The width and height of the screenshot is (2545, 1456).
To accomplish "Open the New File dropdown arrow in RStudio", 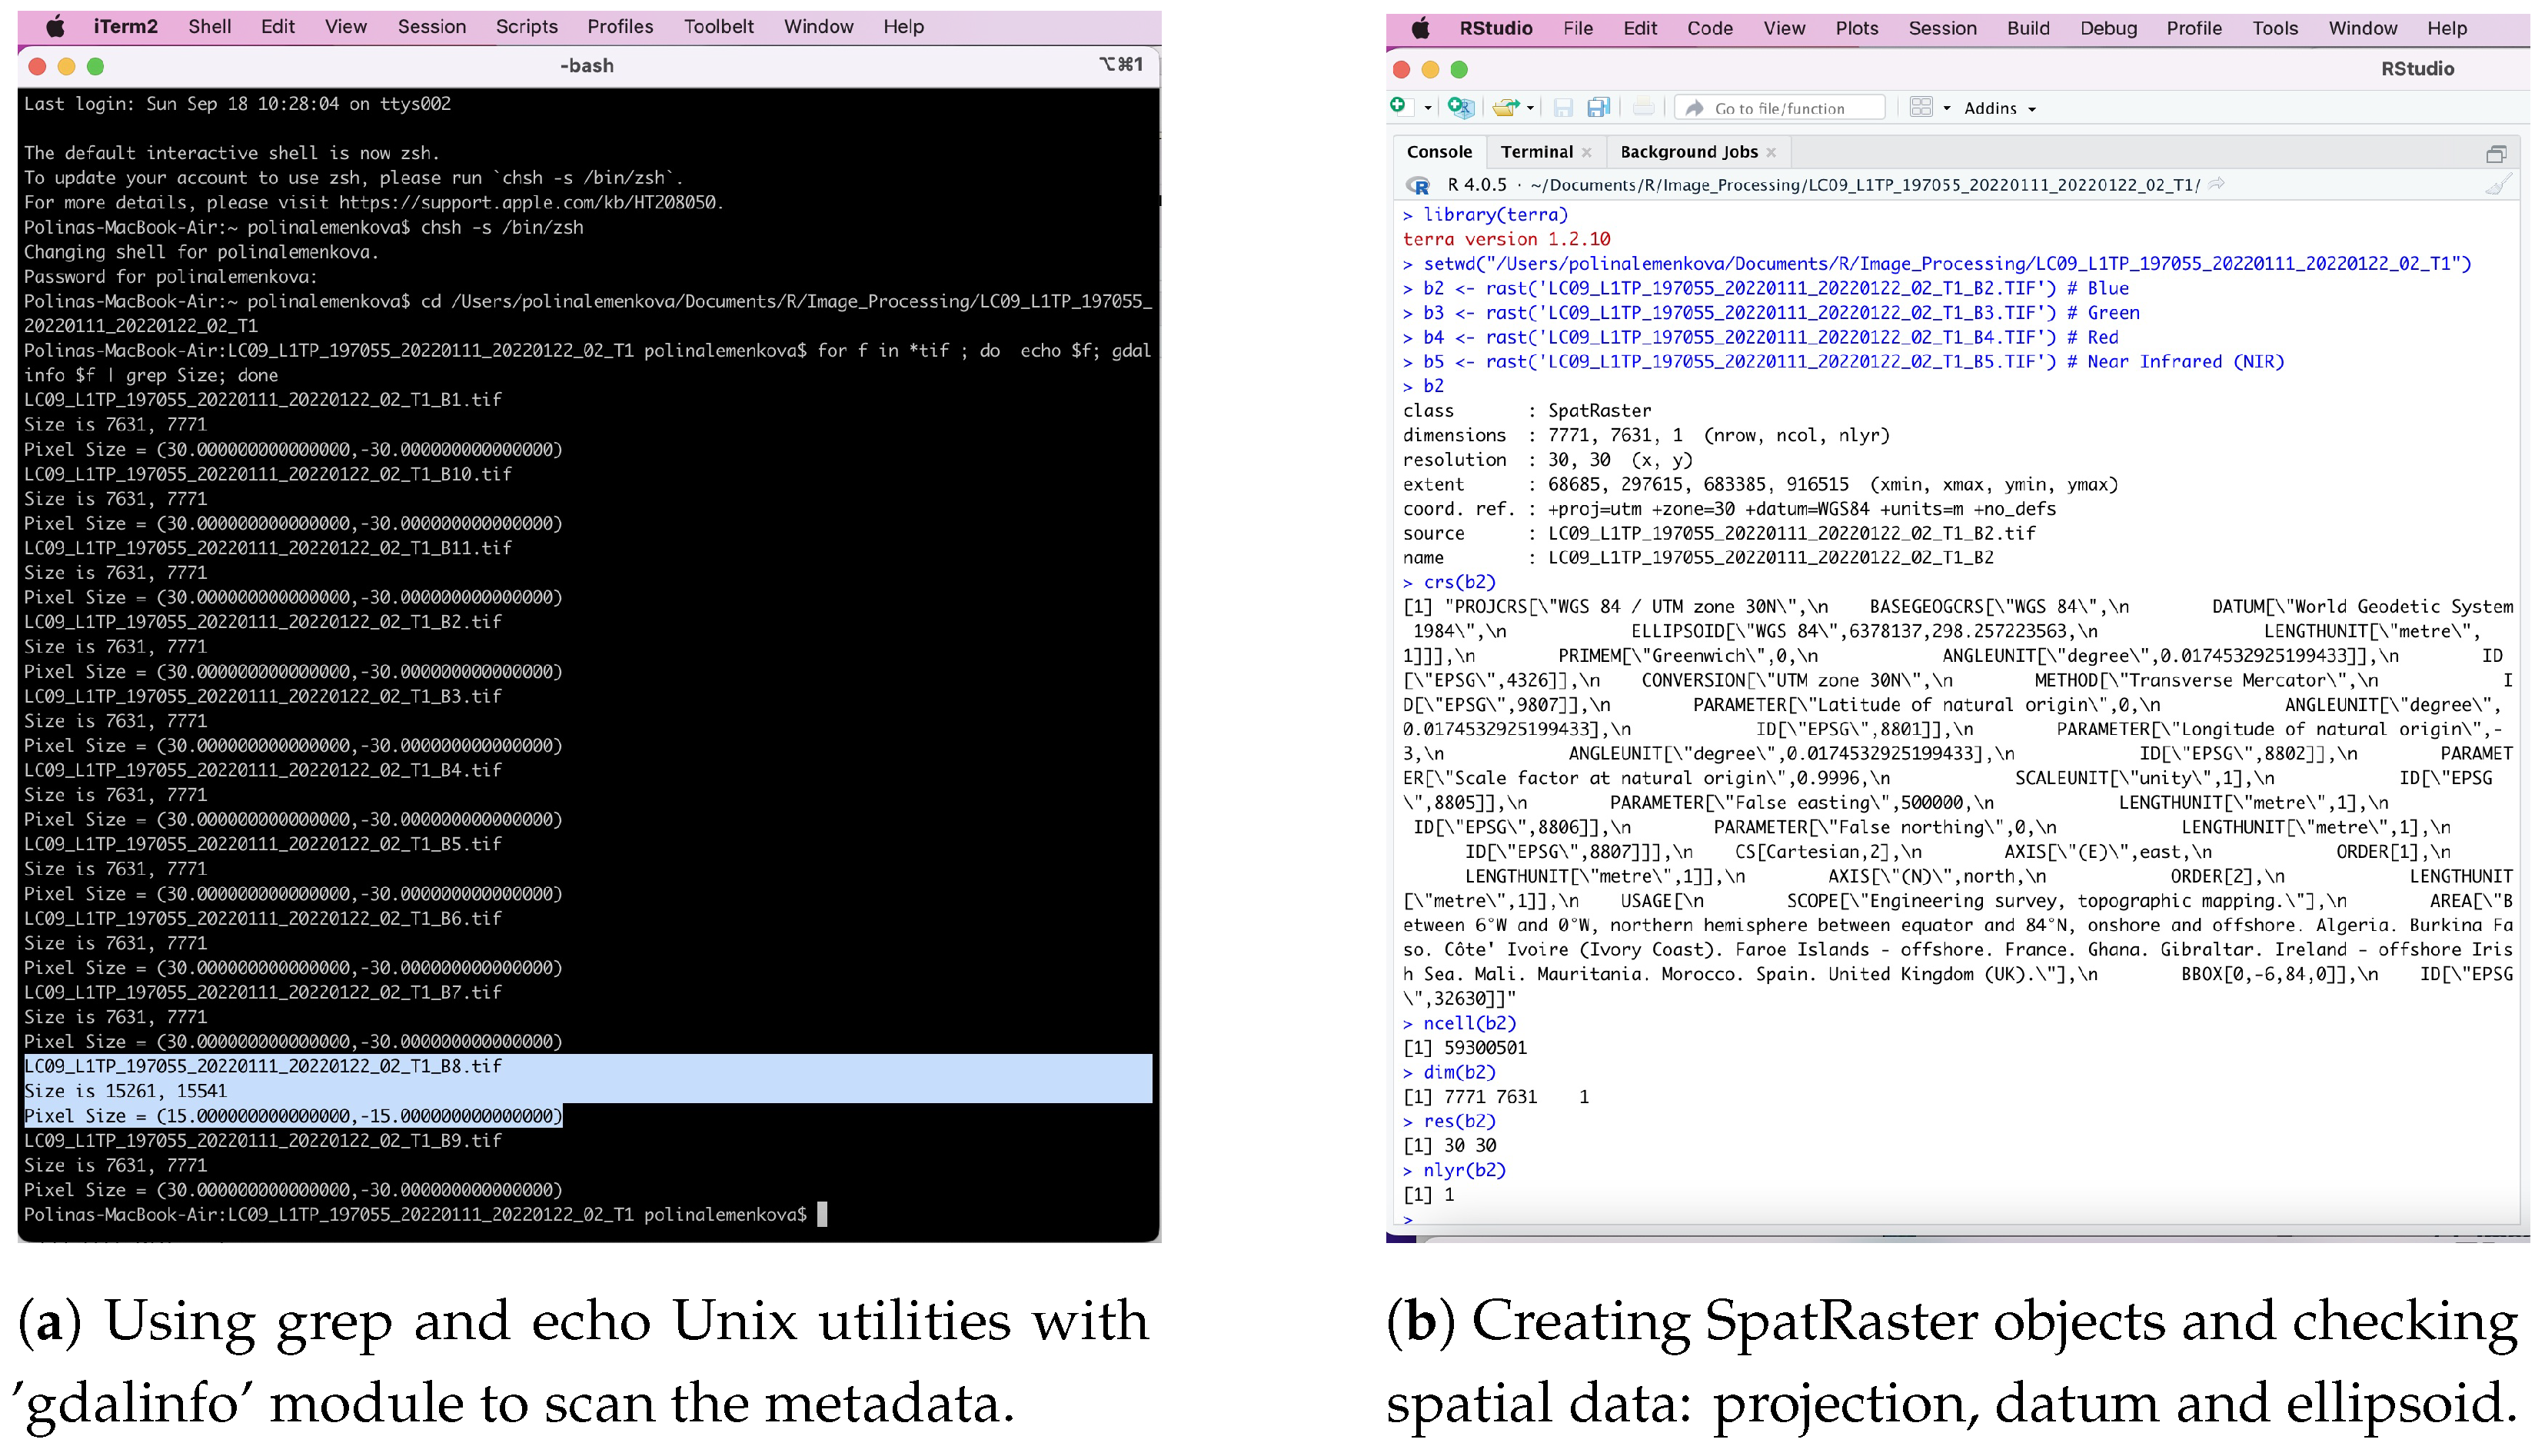I will pos(1427,108).
